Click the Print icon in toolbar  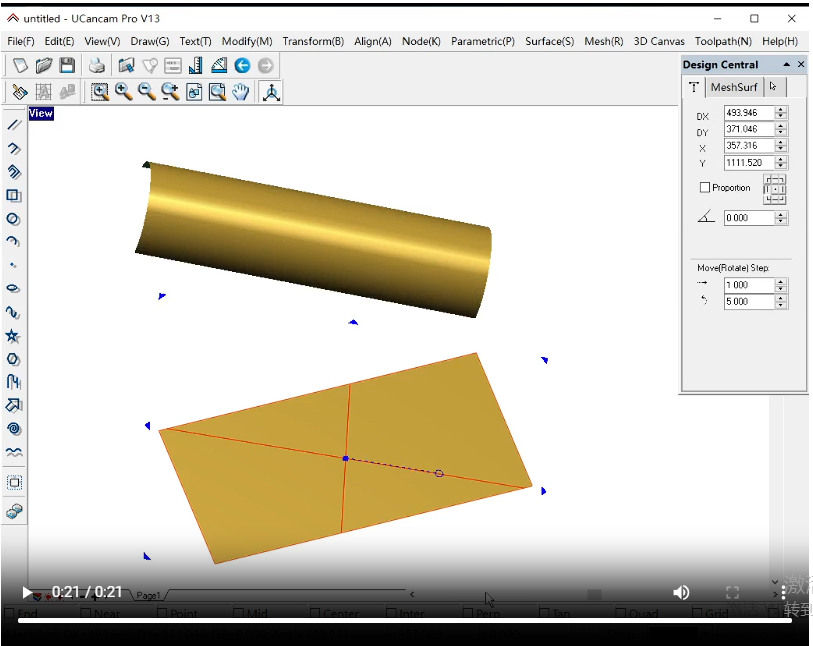click(97, 66)
